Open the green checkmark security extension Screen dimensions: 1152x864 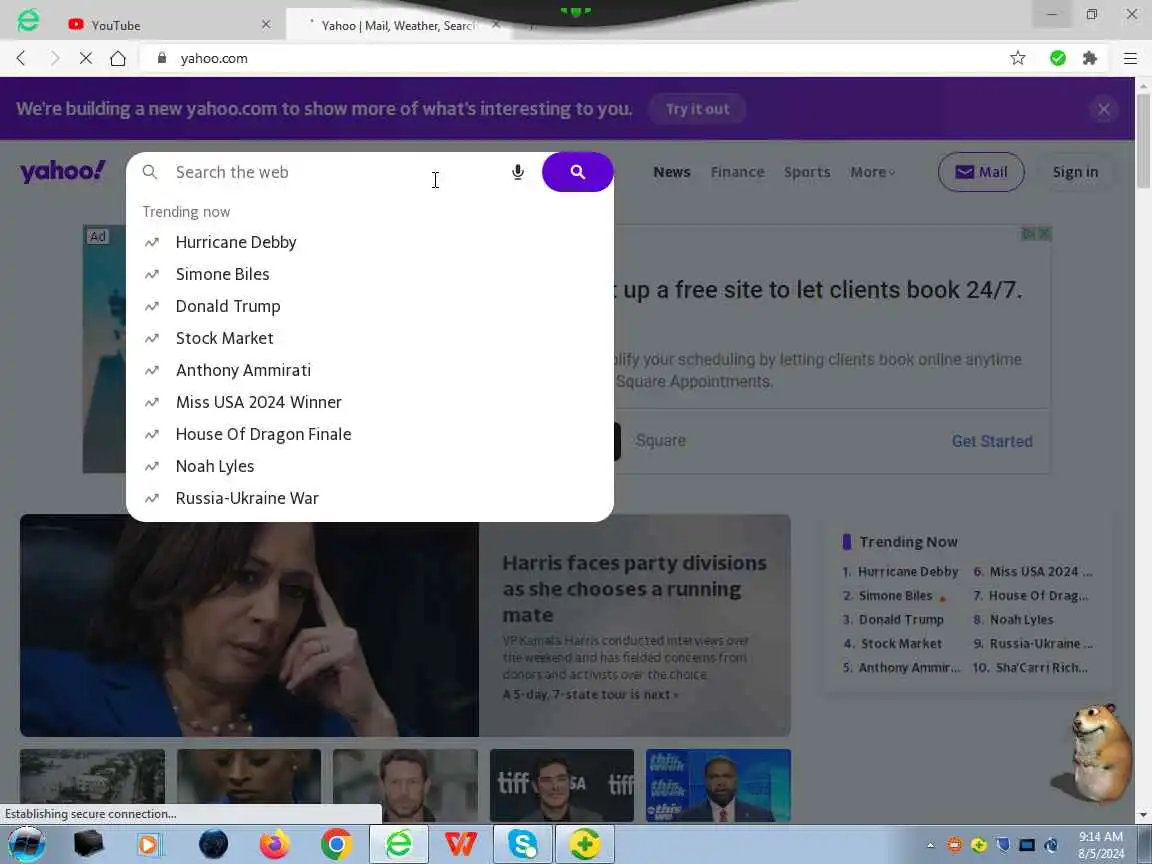tap(1058, 58)
